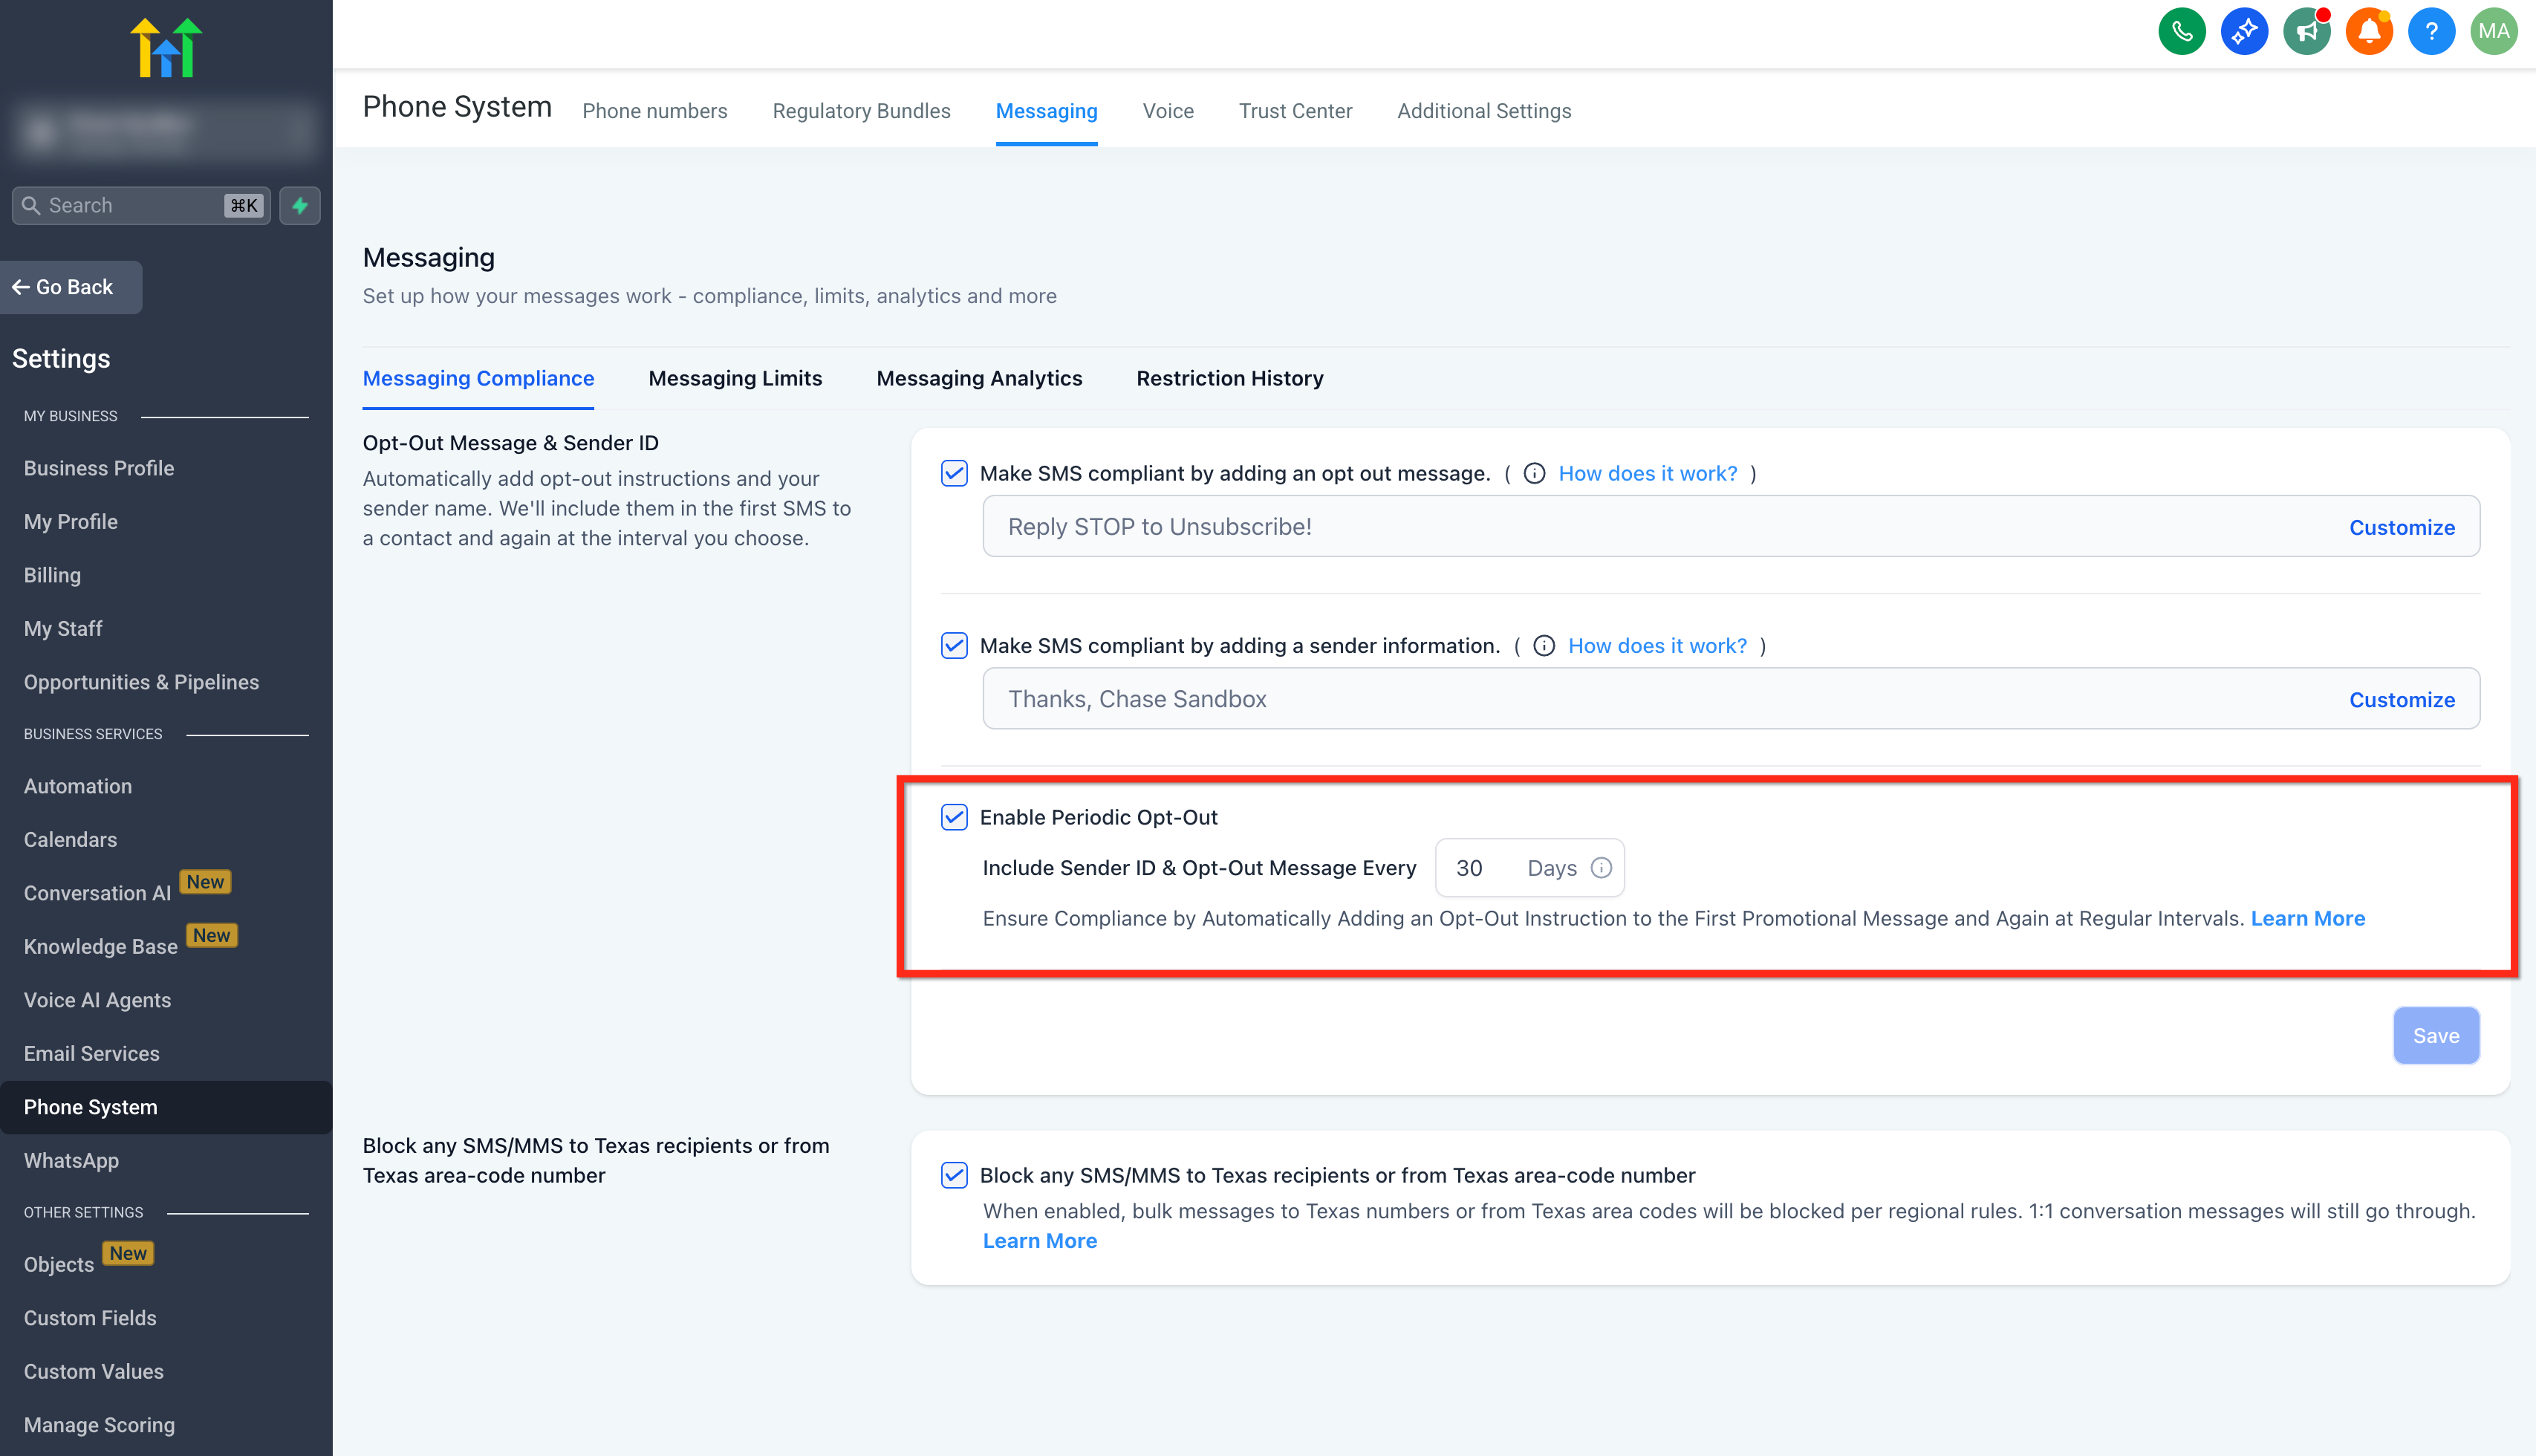2536x1456 pixels.
Task: Open the MA user avatar menu
Action: click(2493, 32)
